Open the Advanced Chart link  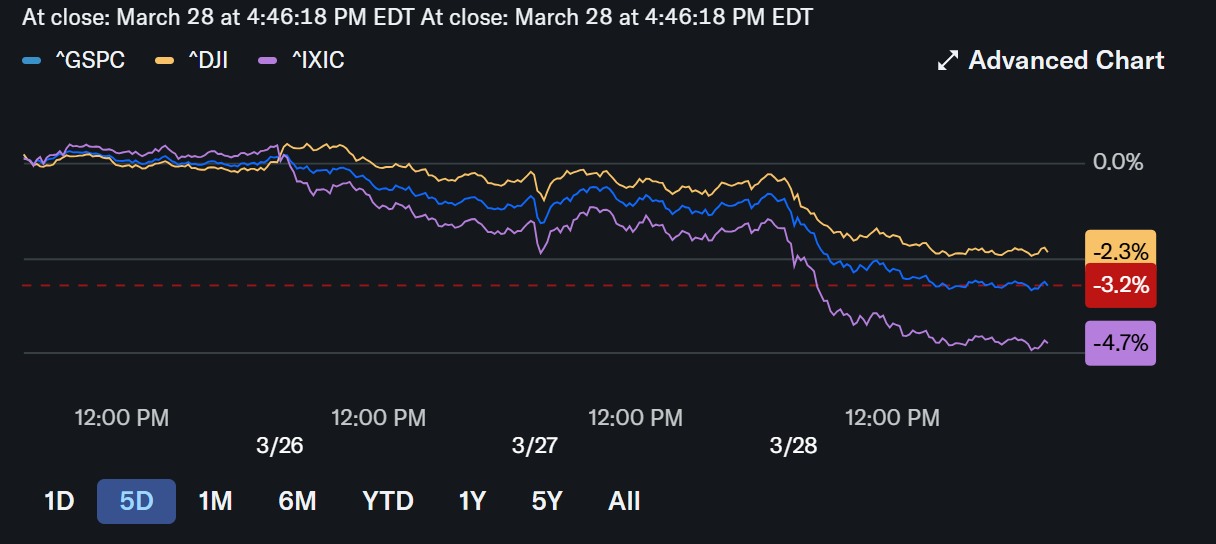click(1066, 61)
